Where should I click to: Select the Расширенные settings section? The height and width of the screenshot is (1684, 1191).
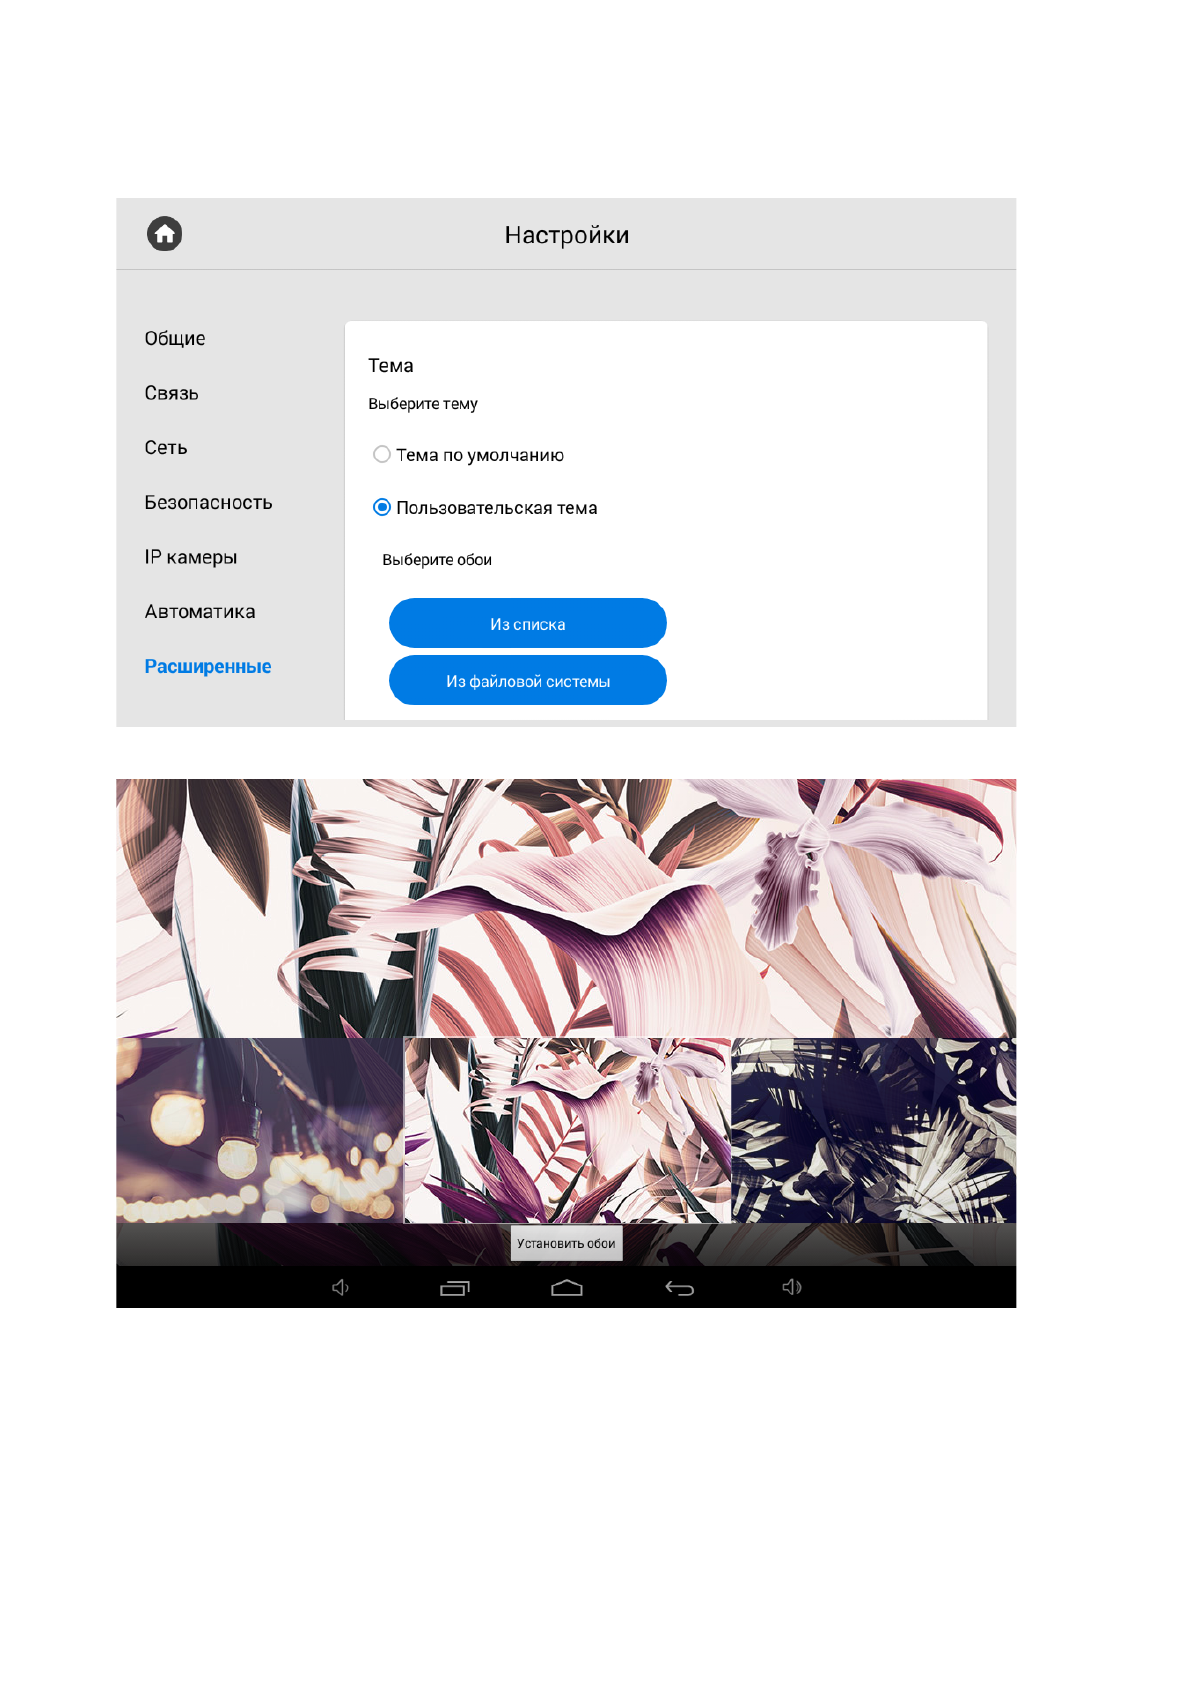[x=208, y=667]
